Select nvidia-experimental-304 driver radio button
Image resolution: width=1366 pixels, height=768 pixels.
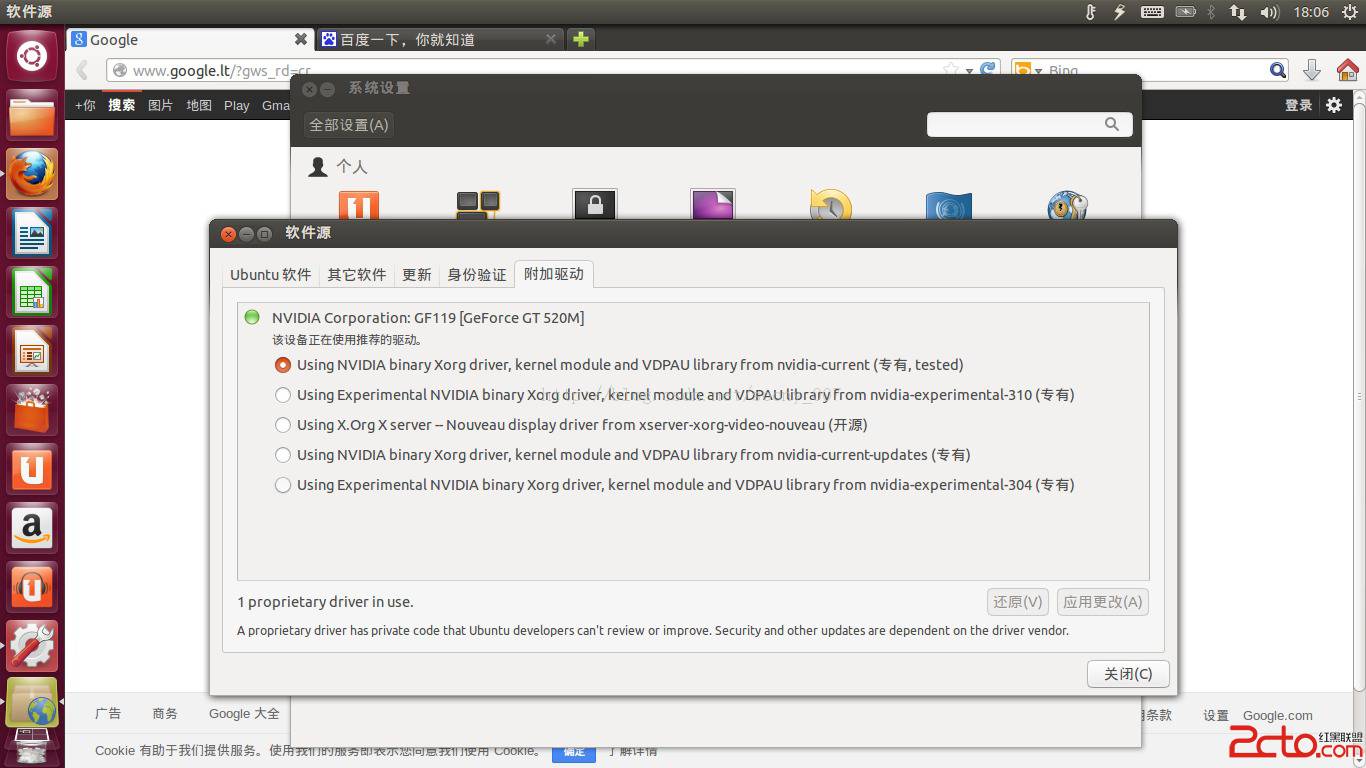pos(283,485)
